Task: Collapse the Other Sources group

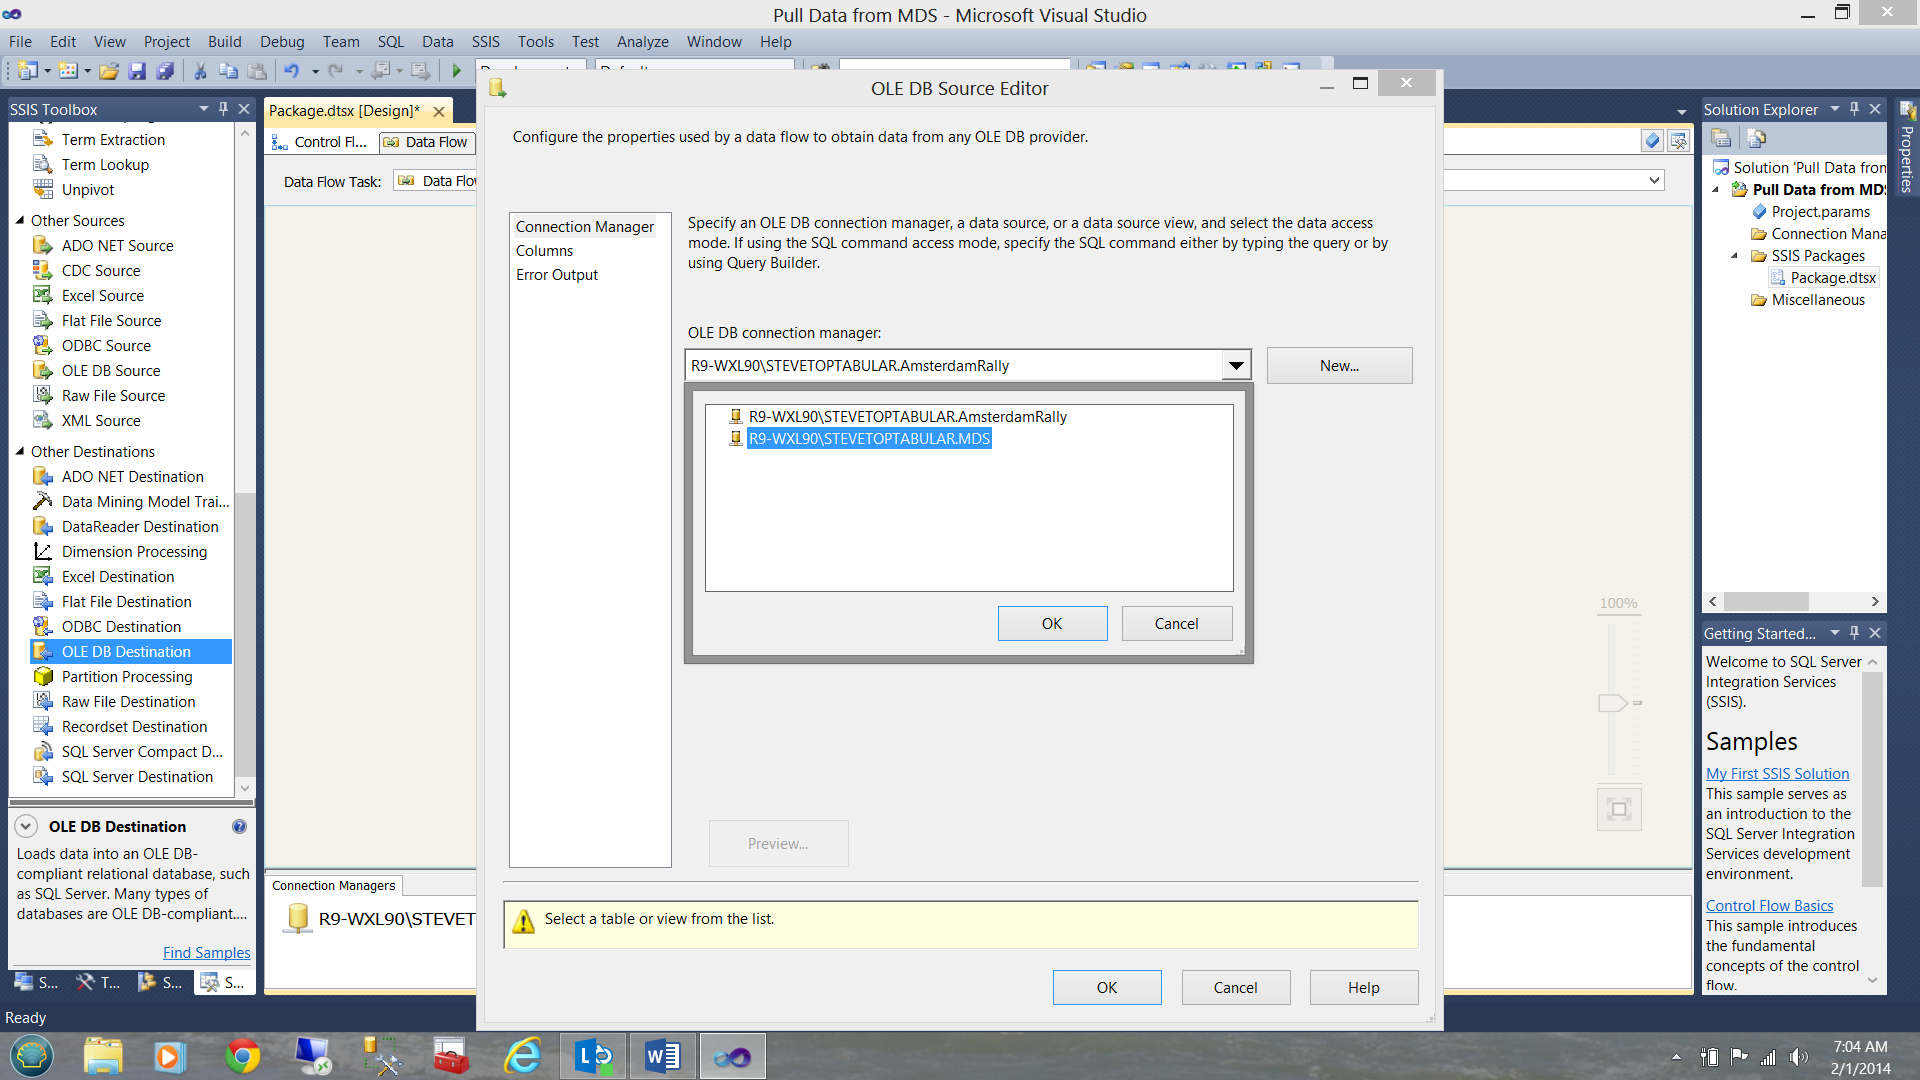Action: click(x=20, y=220)
